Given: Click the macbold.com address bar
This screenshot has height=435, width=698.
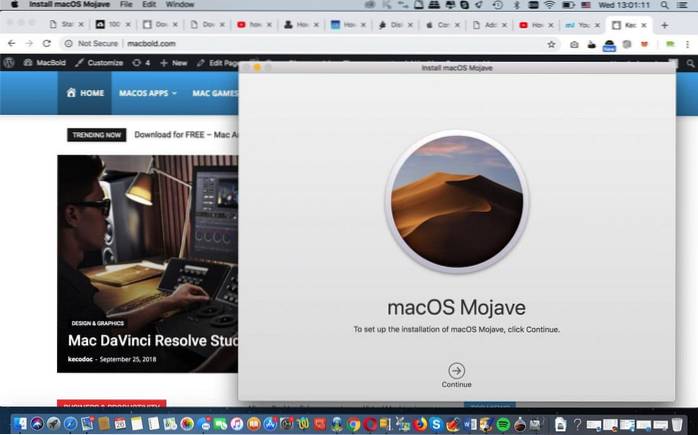Looking at the screenshot, I should (x=300, y=44).
